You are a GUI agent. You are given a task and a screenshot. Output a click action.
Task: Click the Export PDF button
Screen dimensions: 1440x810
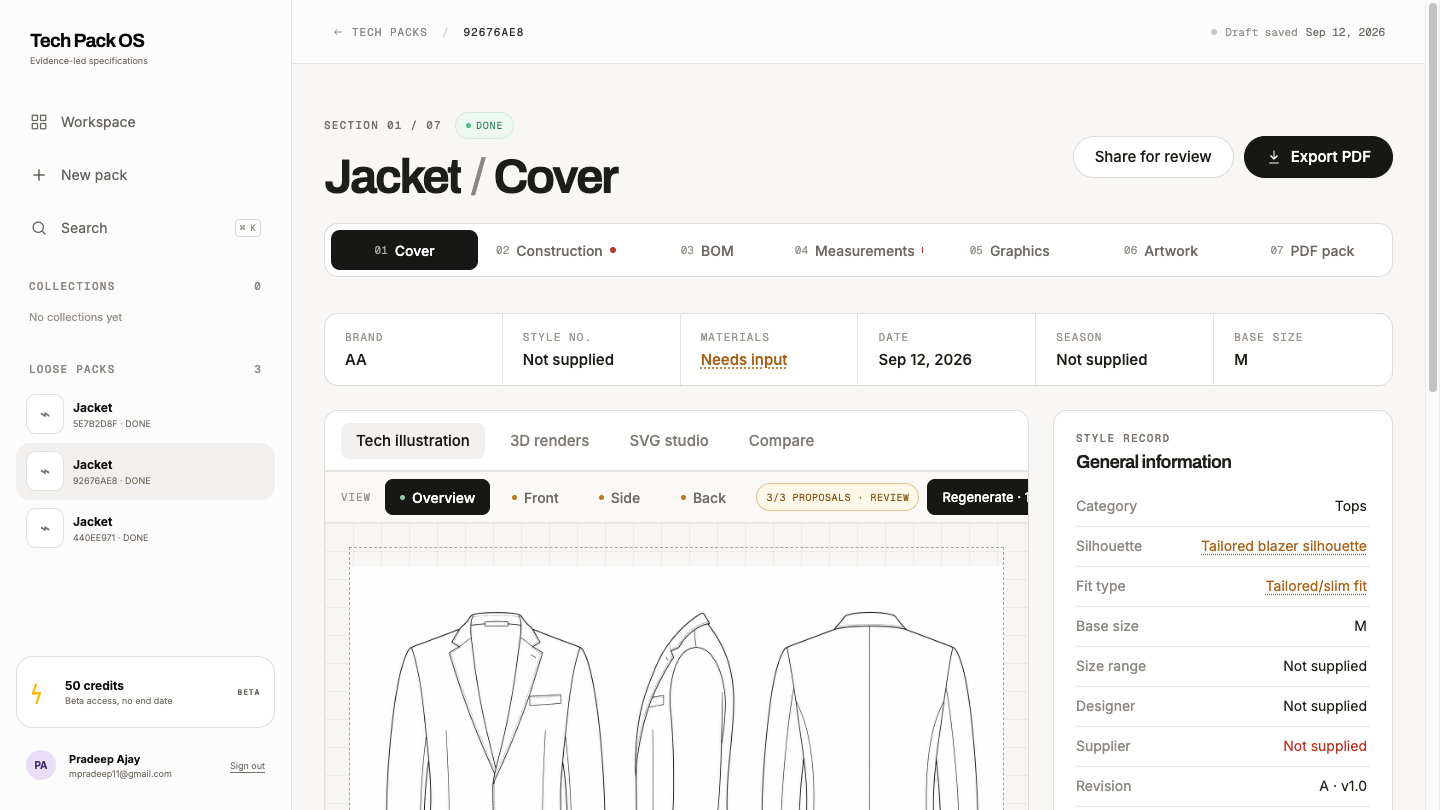[x=1318, y=157]
